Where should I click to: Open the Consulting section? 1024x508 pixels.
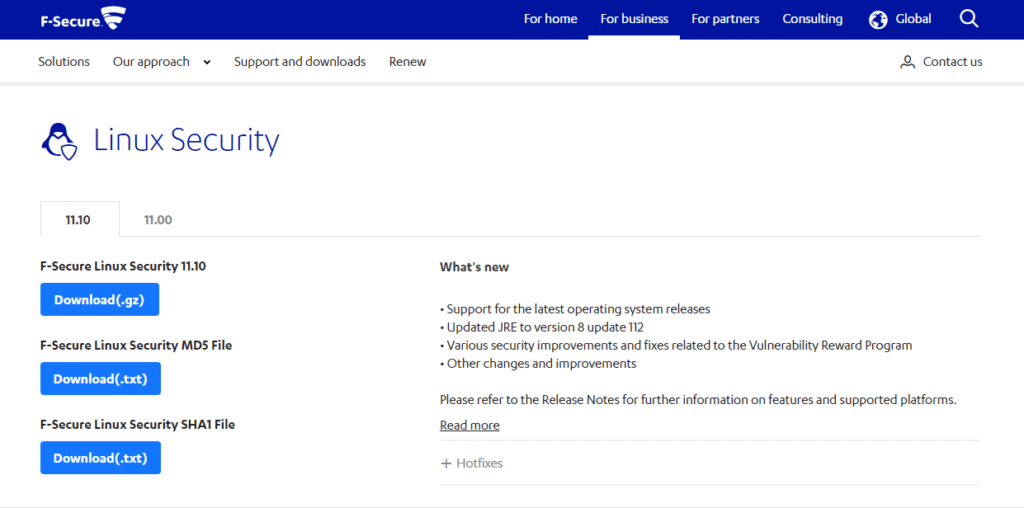pyautogui.click(x=812, y=19)
